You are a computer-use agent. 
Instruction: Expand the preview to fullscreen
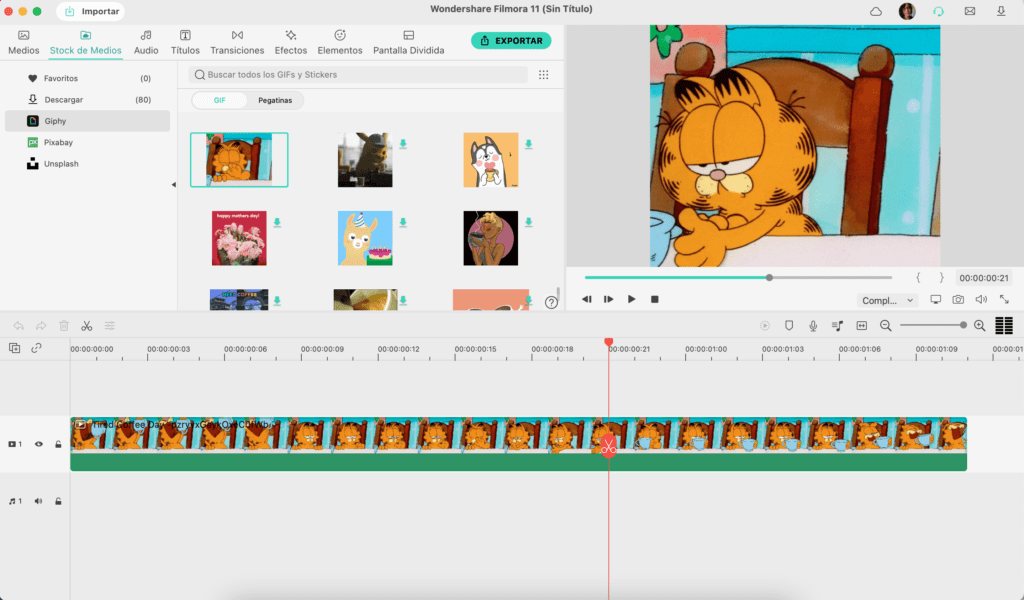(x=1004, y=300)
